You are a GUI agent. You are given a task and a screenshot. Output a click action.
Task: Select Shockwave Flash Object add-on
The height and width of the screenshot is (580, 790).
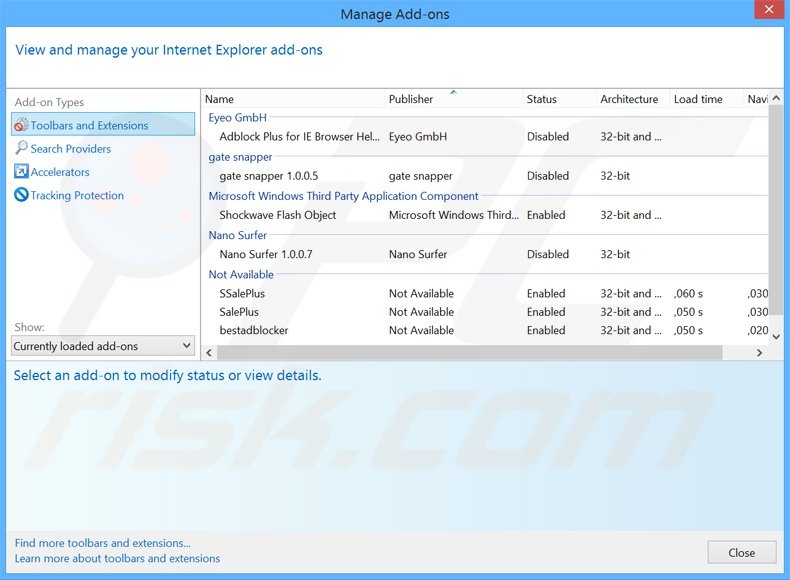tap(486, 215)
